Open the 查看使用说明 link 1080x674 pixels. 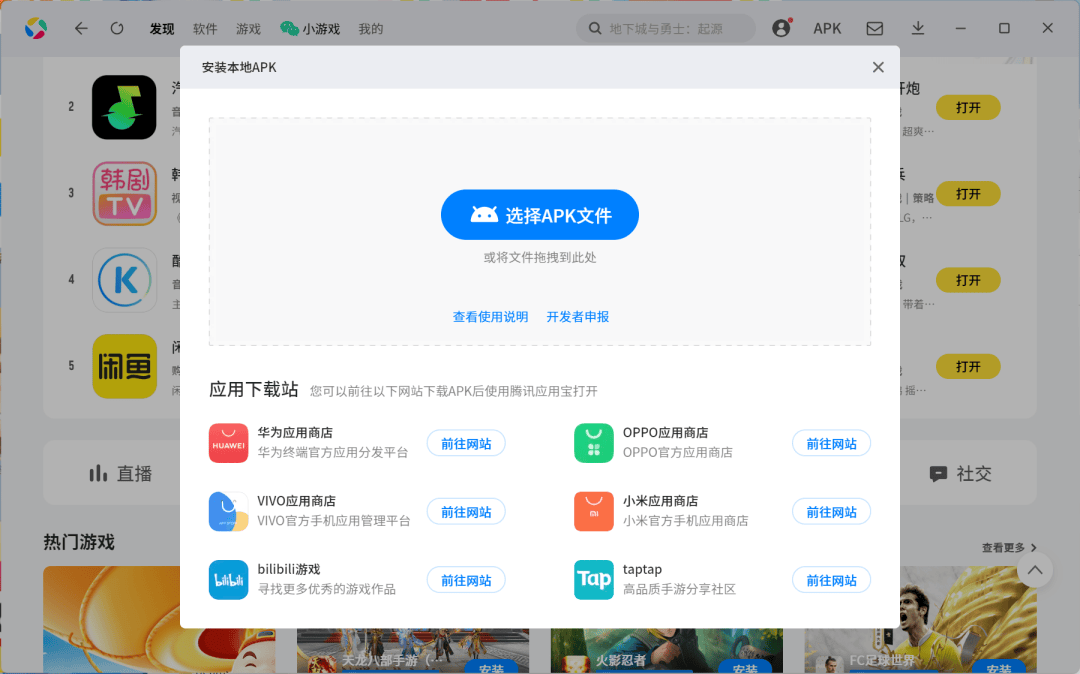tap(490, 317)
